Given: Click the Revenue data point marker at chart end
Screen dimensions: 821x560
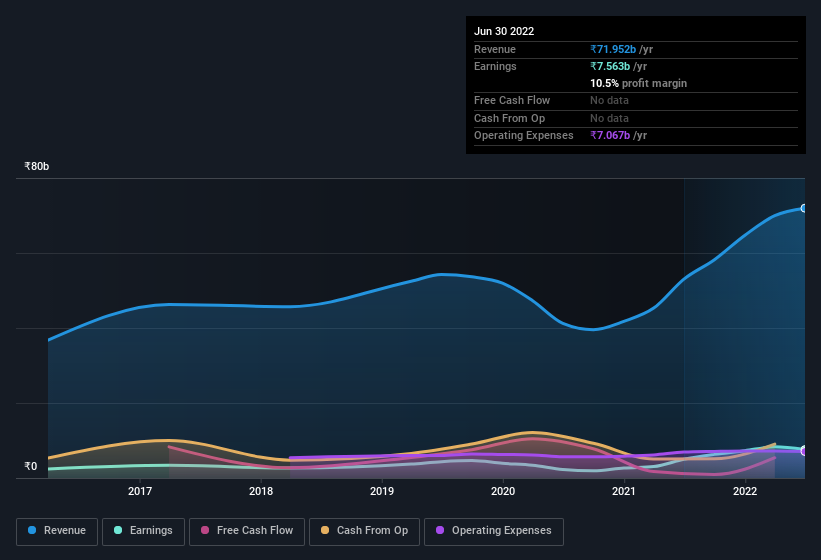Looking at the screenshot, I should pyautogui.click(x=804, y=208).
